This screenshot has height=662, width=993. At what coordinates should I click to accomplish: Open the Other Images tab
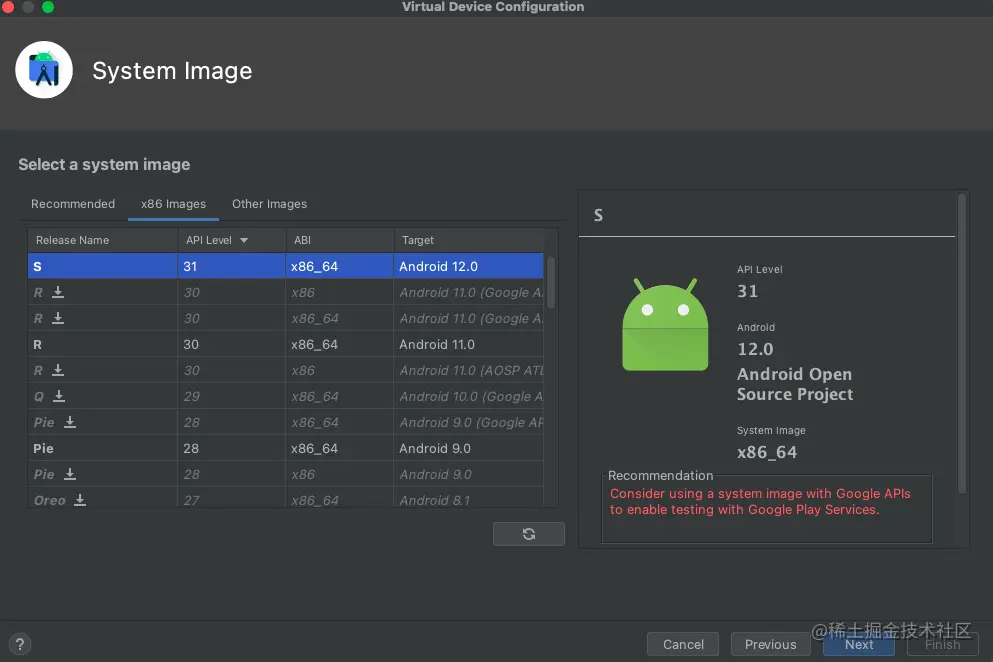(269, 204)
